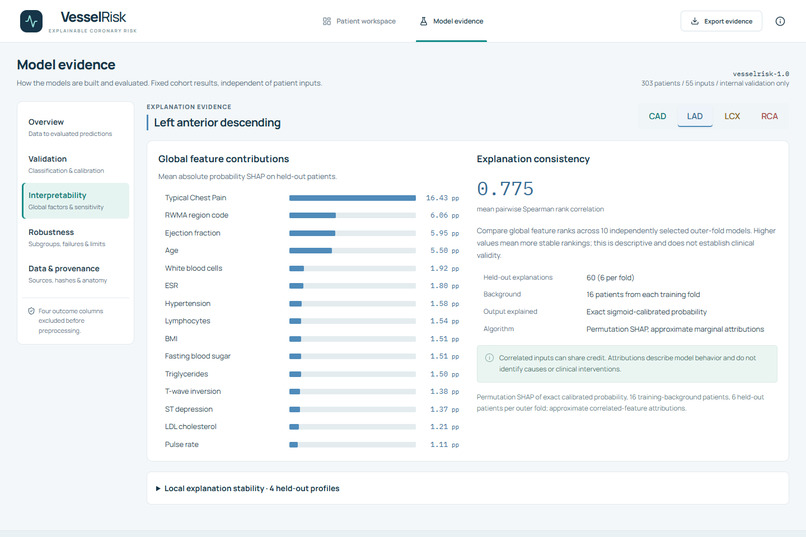Click the '1.11 pp' value
The image size is (806, 537).
(x=444, y=445)
